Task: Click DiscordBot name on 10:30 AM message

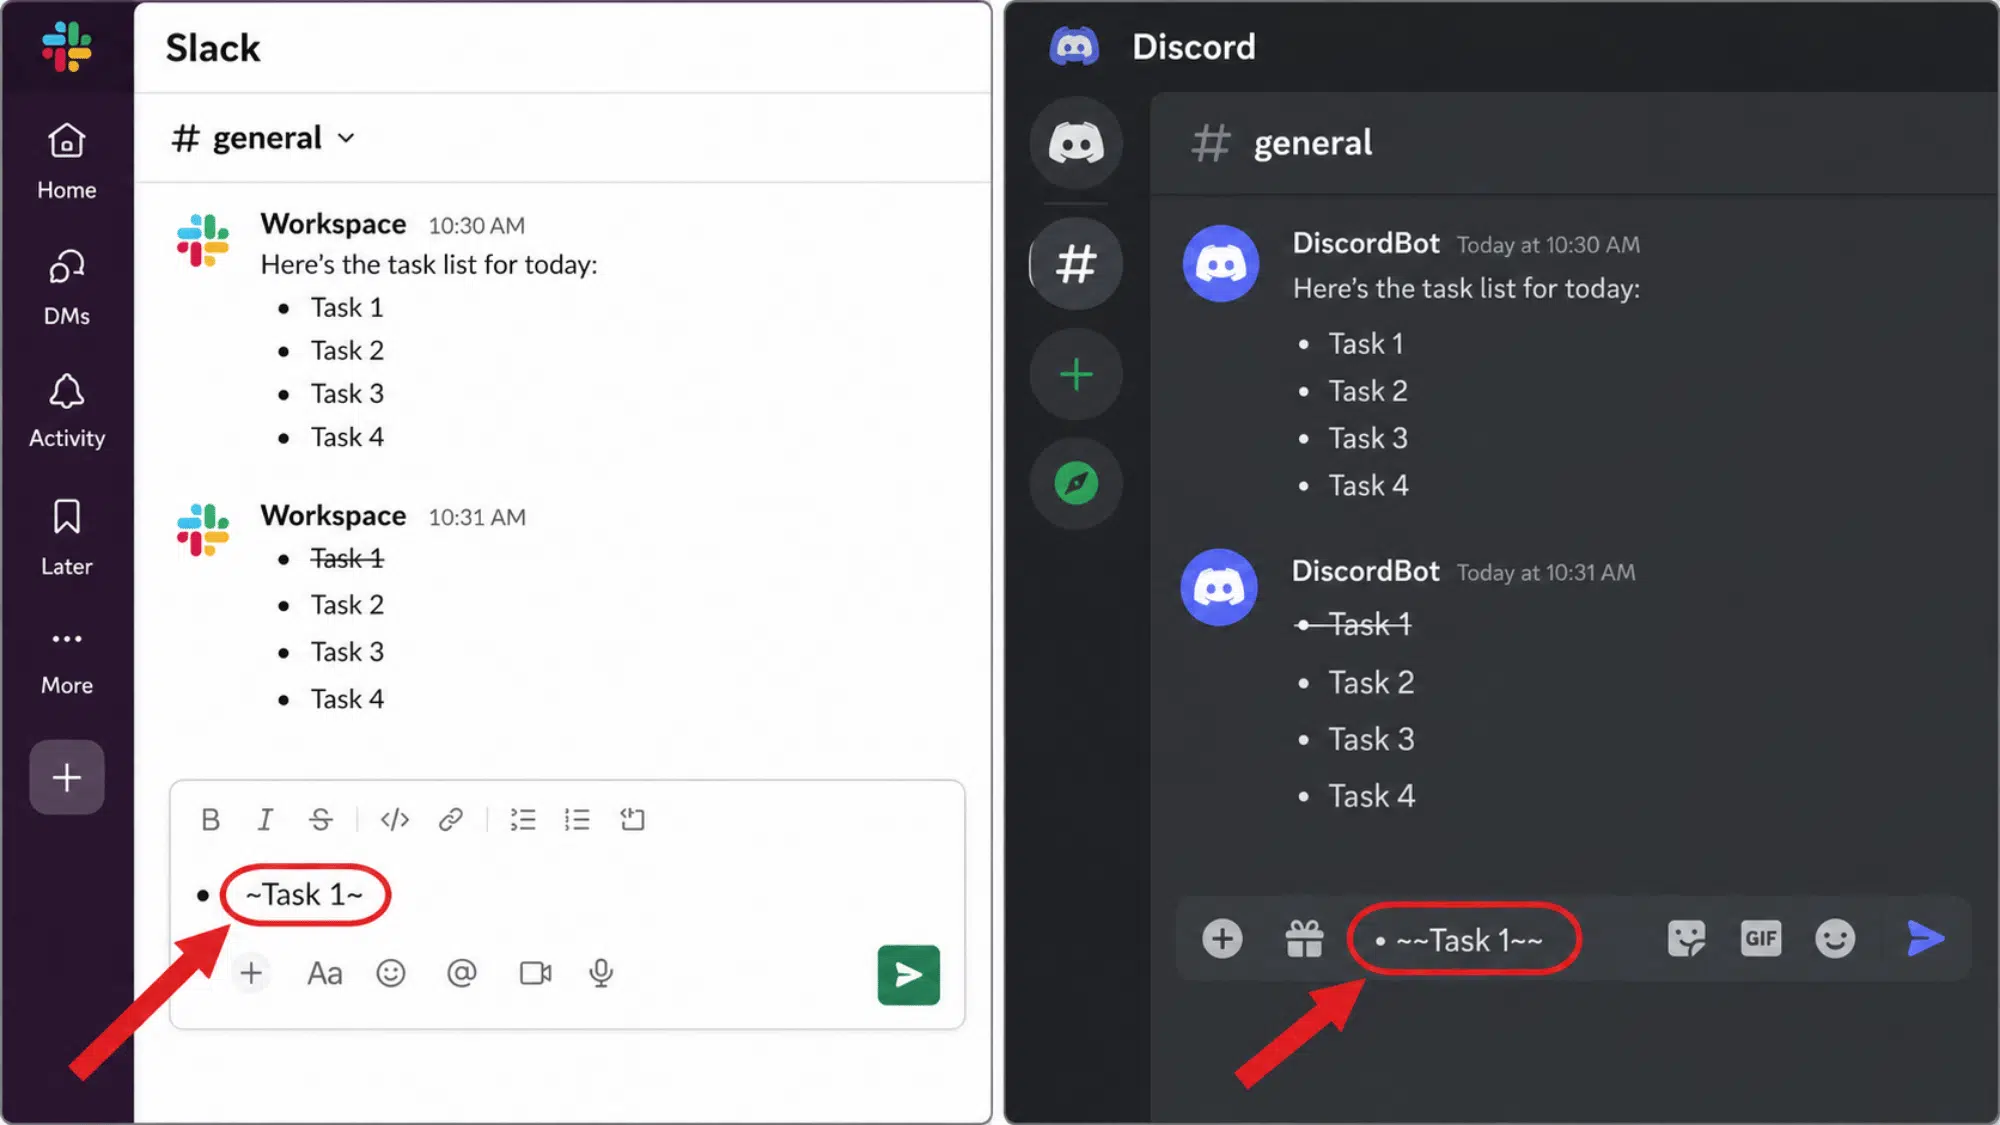Action: pos(1366,243)
